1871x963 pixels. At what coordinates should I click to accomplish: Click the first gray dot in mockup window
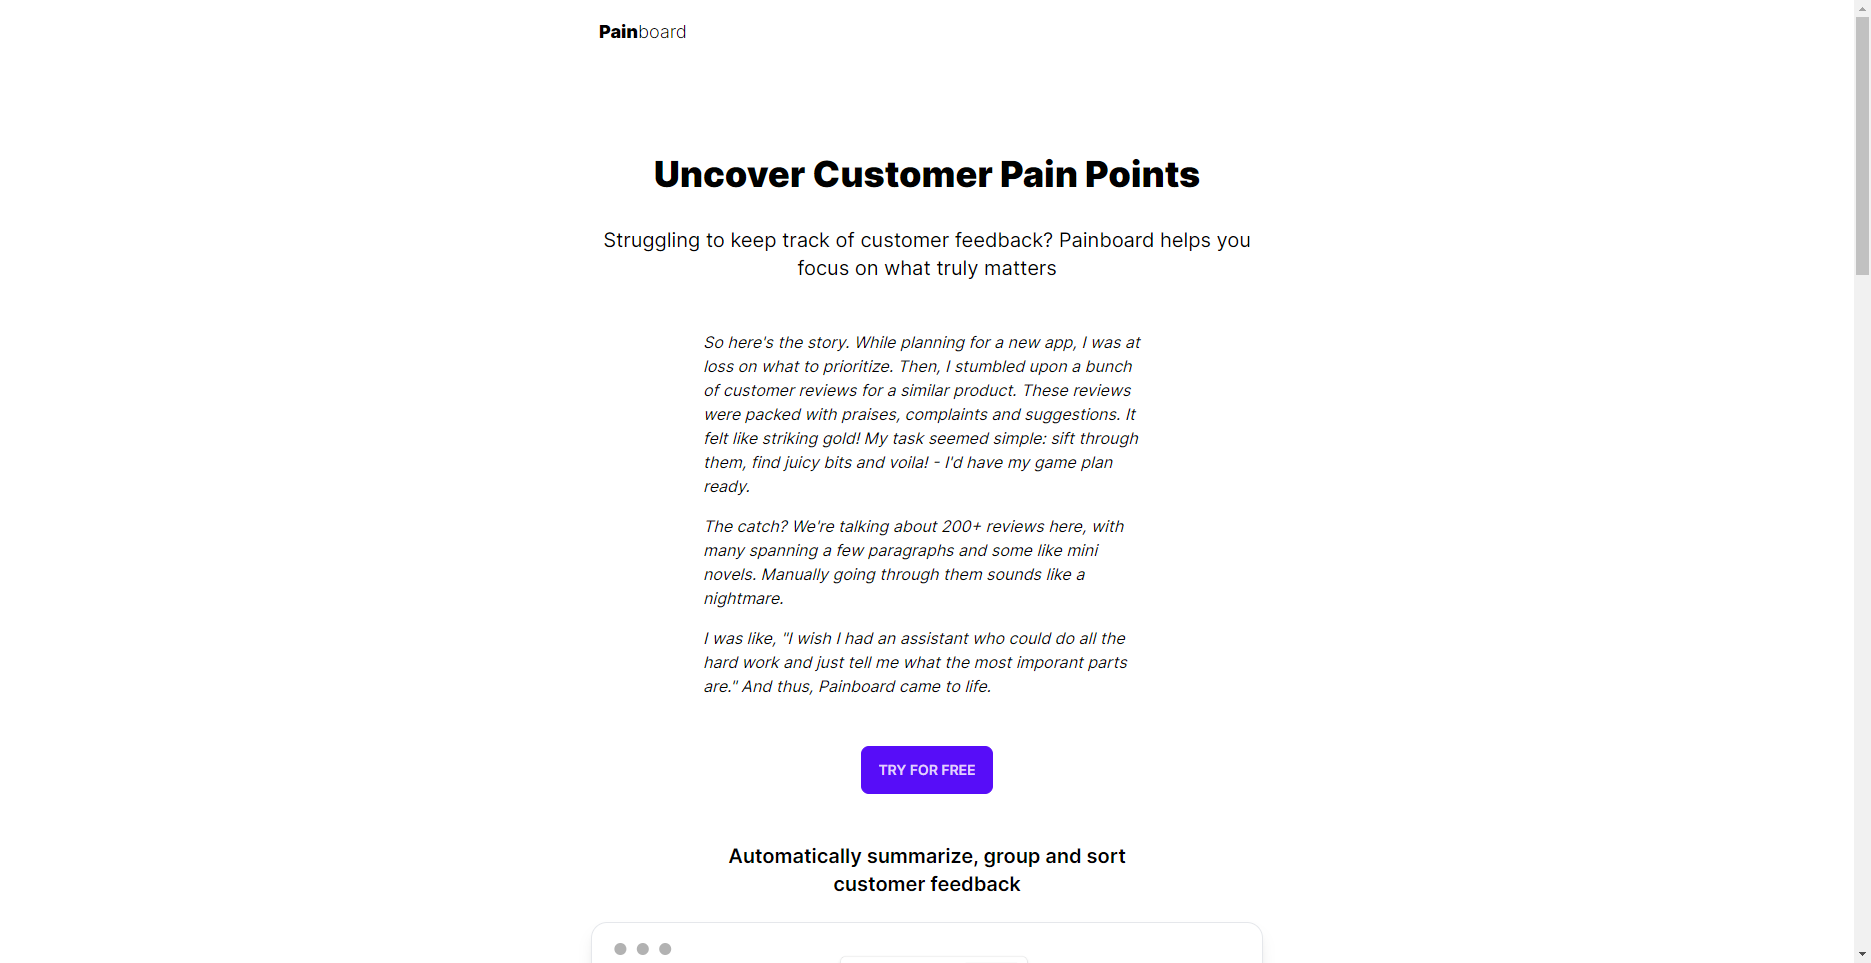pyautogui.click(x=620, y=949)
